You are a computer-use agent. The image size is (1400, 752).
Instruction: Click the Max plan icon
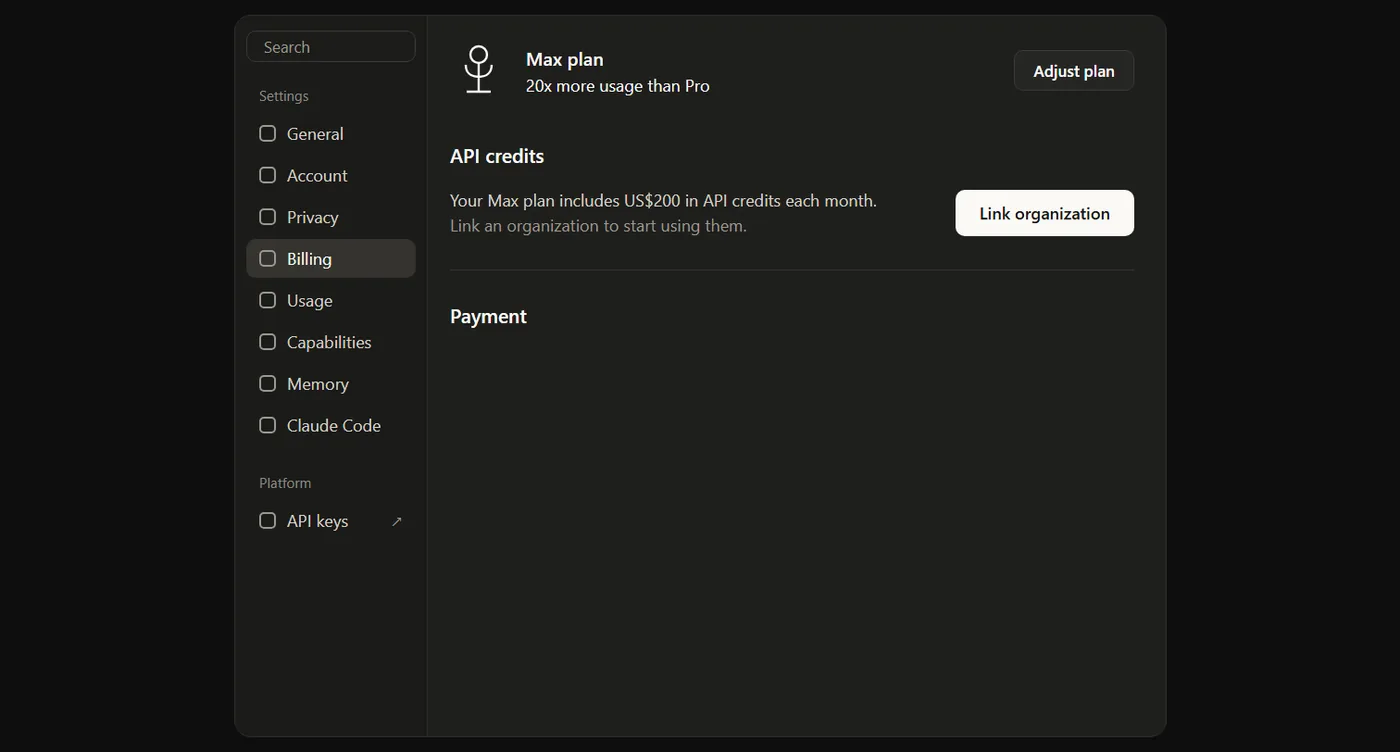pos(479,70)
